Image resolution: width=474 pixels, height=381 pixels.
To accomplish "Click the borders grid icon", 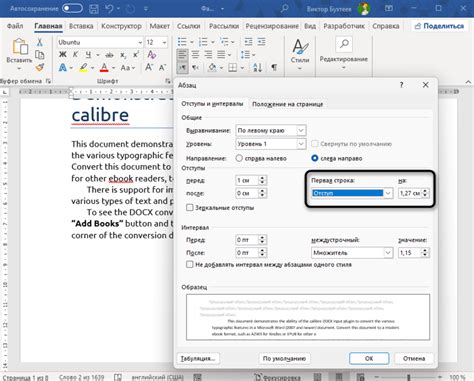I will [233, 68].
